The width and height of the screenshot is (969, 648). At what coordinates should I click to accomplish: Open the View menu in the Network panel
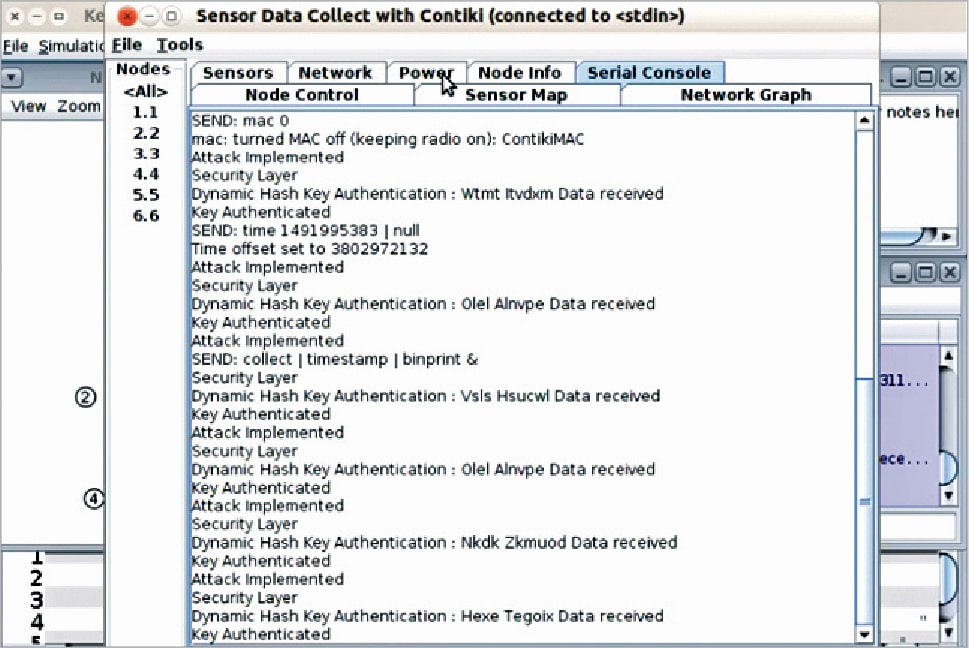(28, 106)
